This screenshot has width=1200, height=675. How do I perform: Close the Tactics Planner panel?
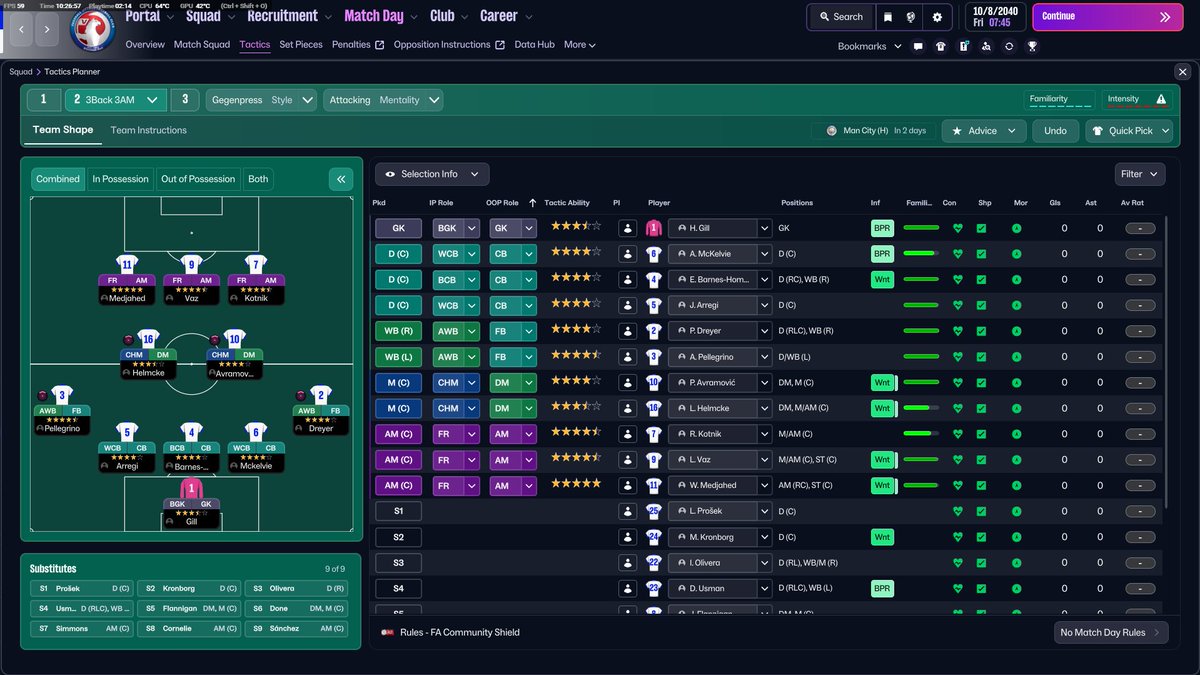click(x=1183, y=72)
